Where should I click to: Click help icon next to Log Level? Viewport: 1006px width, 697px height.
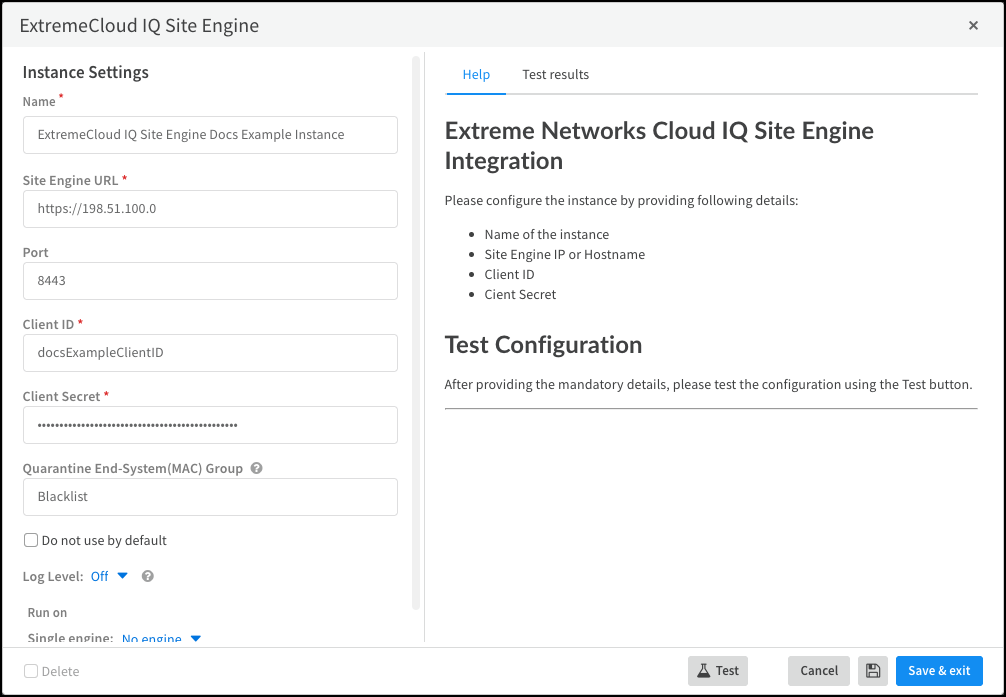point(148,576)
